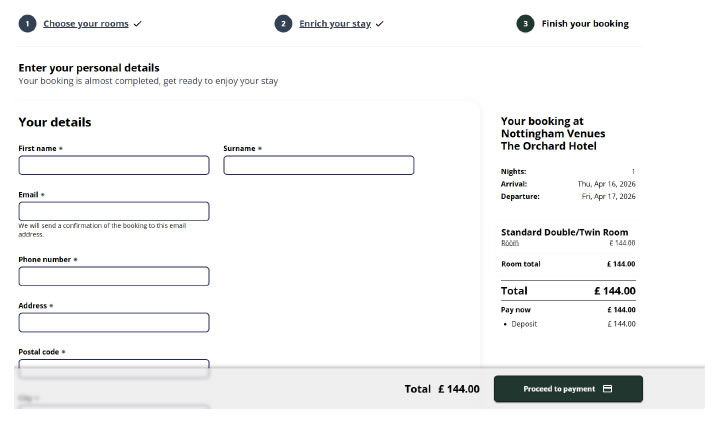Click the step 1 number circle
The image size is (722, 434).
(28, 24)
